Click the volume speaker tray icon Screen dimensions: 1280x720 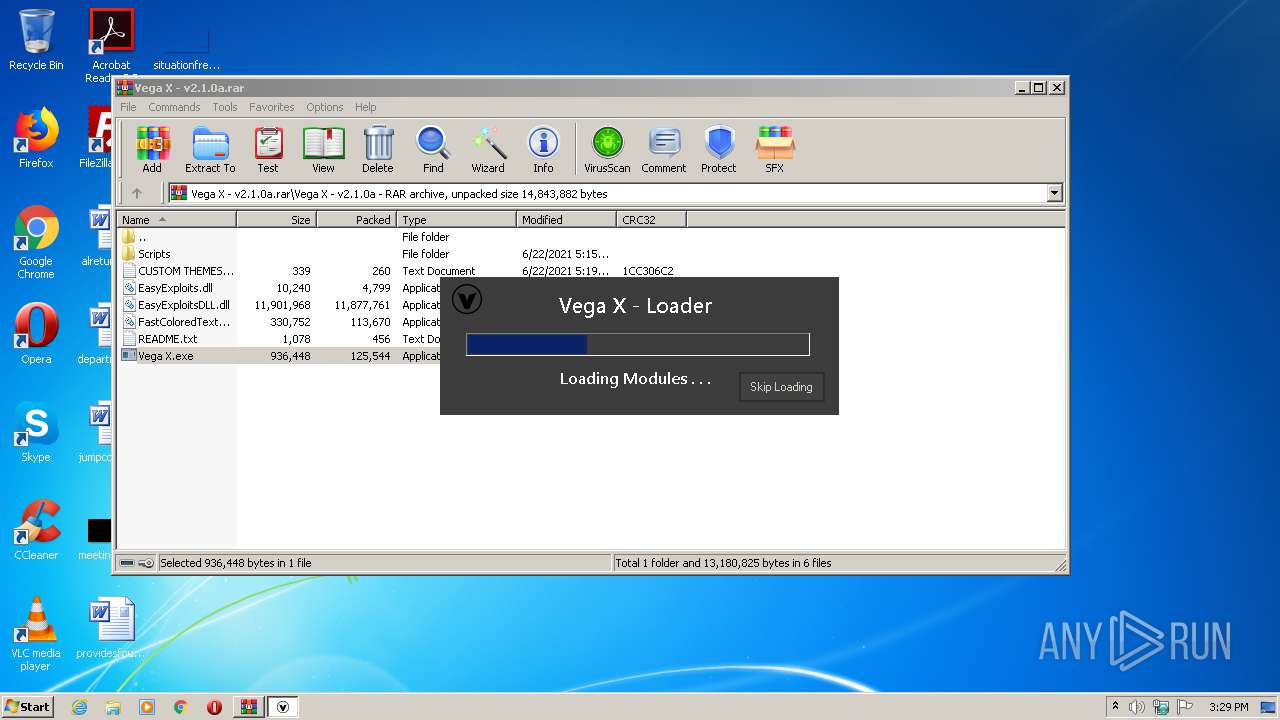pyautogui.click(x=1137, y=707)
